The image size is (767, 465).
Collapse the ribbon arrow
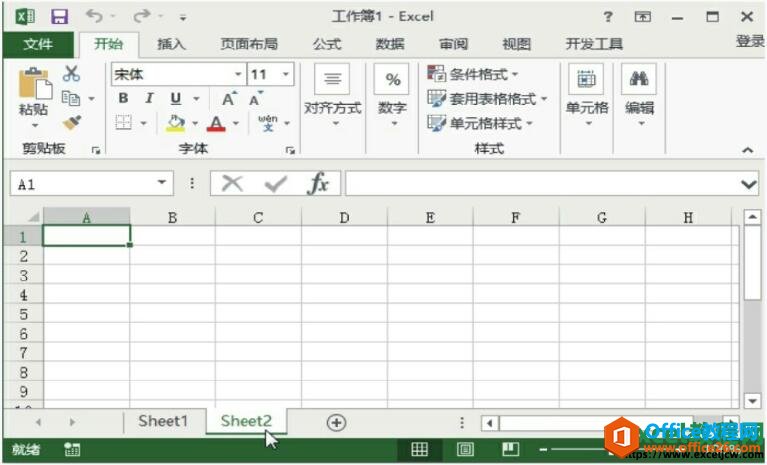(747, 150)
